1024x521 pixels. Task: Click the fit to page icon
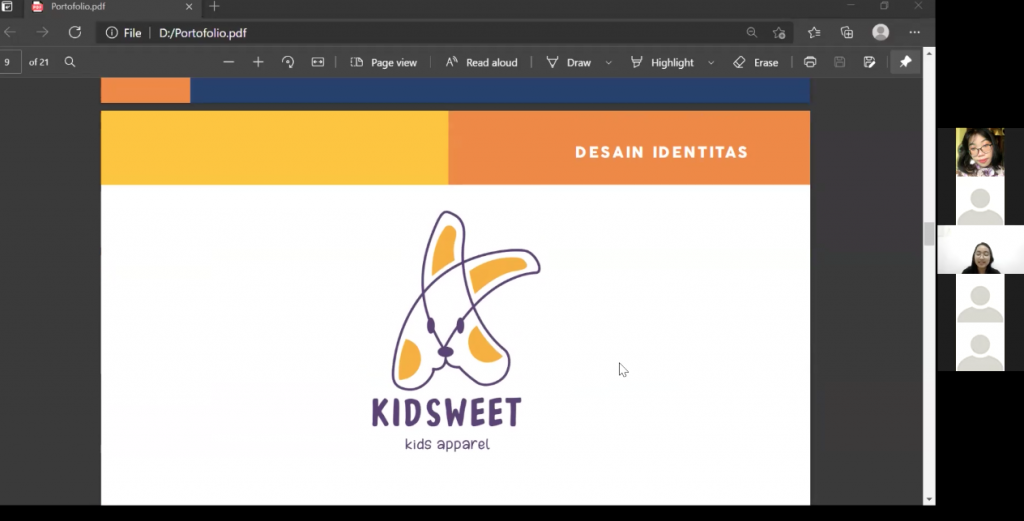pyautogui.click(x=318, y=62)
